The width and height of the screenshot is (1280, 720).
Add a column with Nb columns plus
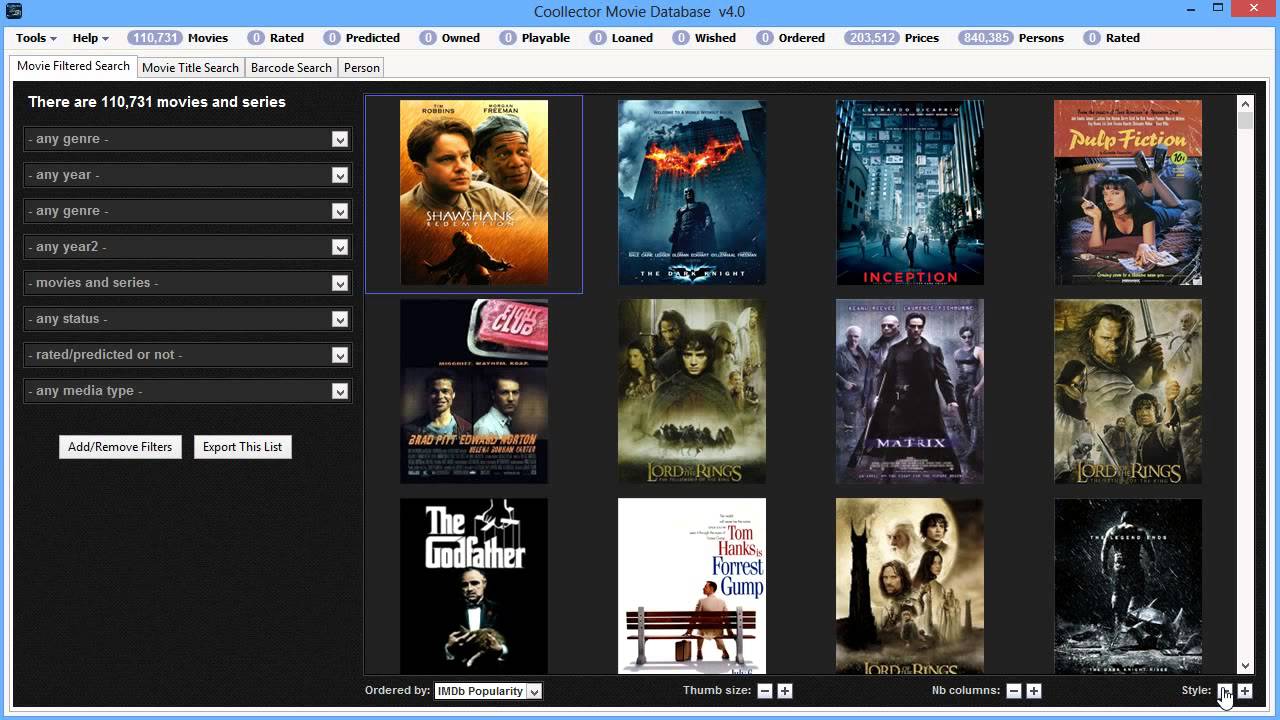tap(1034, 691)
